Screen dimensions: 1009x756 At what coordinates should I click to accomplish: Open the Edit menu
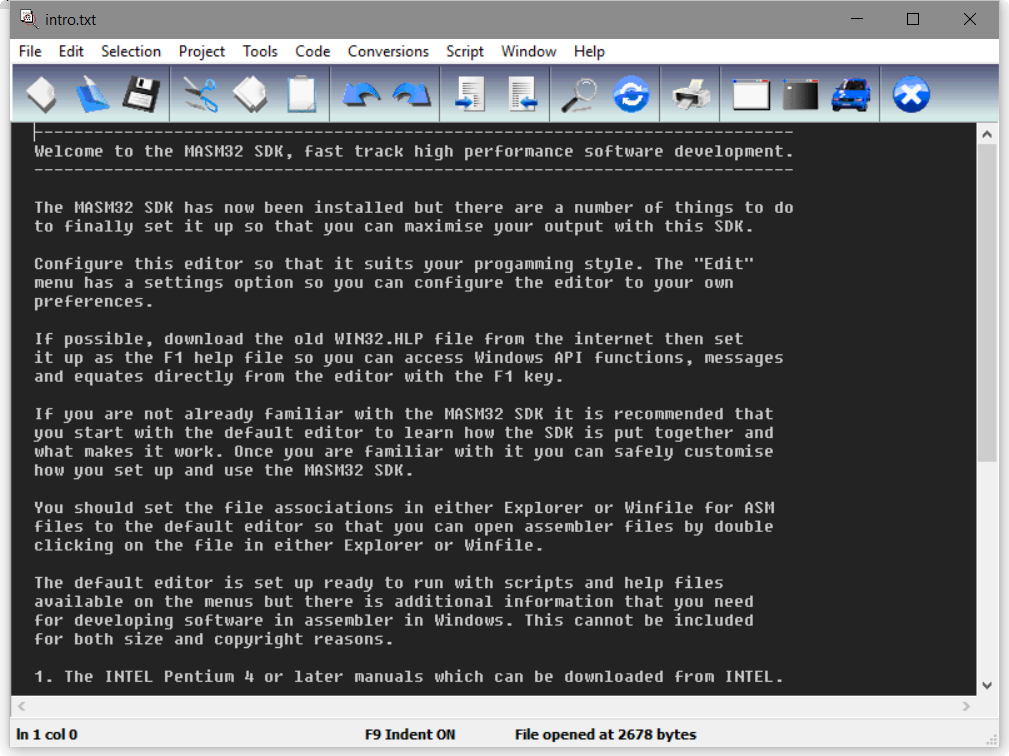point(71,51)
